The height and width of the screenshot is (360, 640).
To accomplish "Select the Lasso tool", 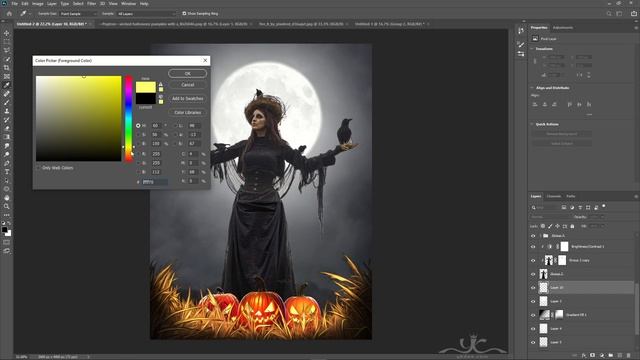I will click(7, 50).
